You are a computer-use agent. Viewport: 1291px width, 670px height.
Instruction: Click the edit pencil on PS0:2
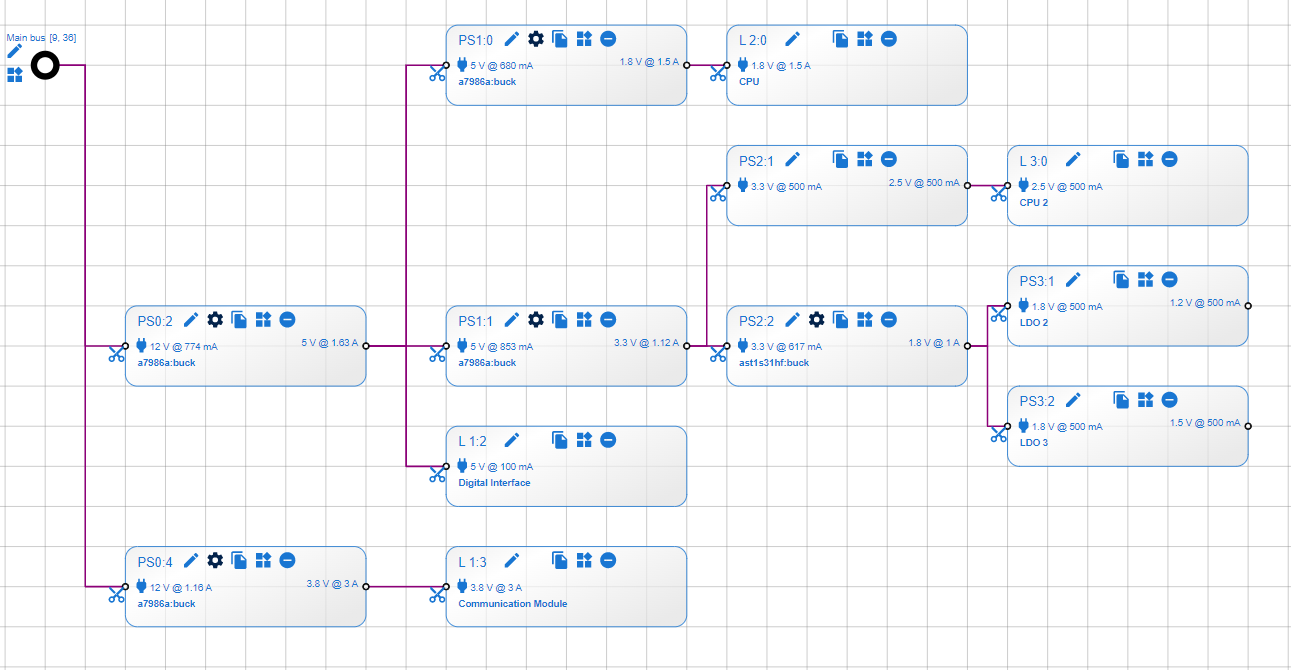pyautogui.click(x=191, y=320)
